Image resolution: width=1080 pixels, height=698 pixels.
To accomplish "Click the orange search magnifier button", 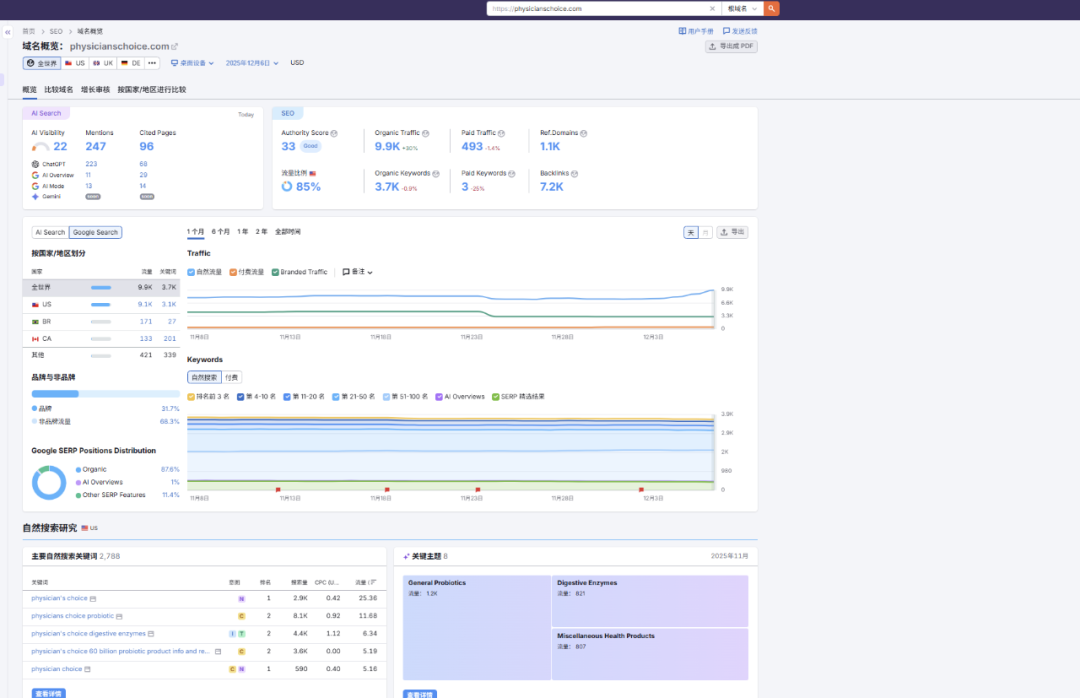I will point(771,8).
